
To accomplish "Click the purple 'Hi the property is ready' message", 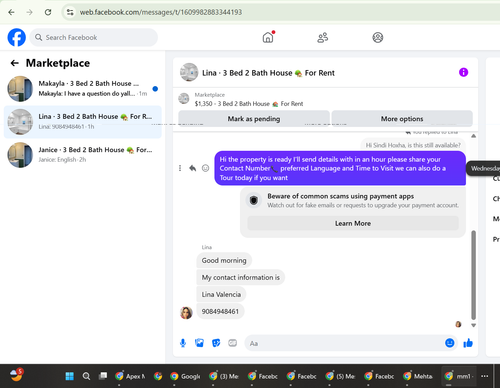I will tap(340, 168).
